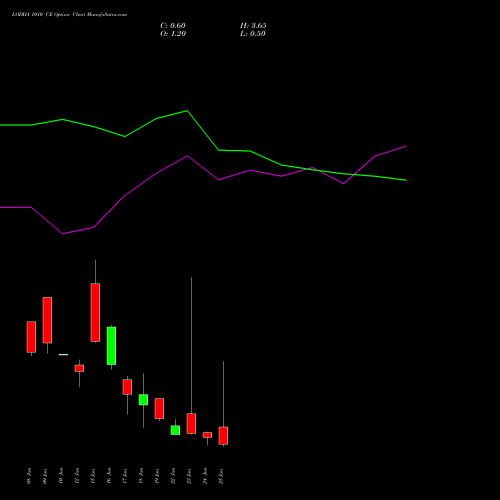The width and height of the screenshot is (500, 500).
Task: Click the '12' date label on the x-axis
Action: click(77, 476)
